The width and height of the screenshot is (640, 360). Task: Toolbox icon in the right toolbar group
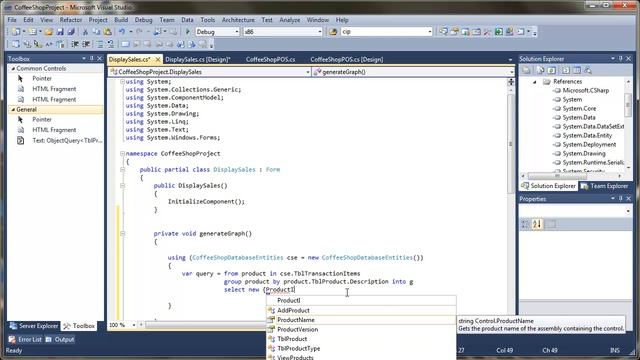487,32
